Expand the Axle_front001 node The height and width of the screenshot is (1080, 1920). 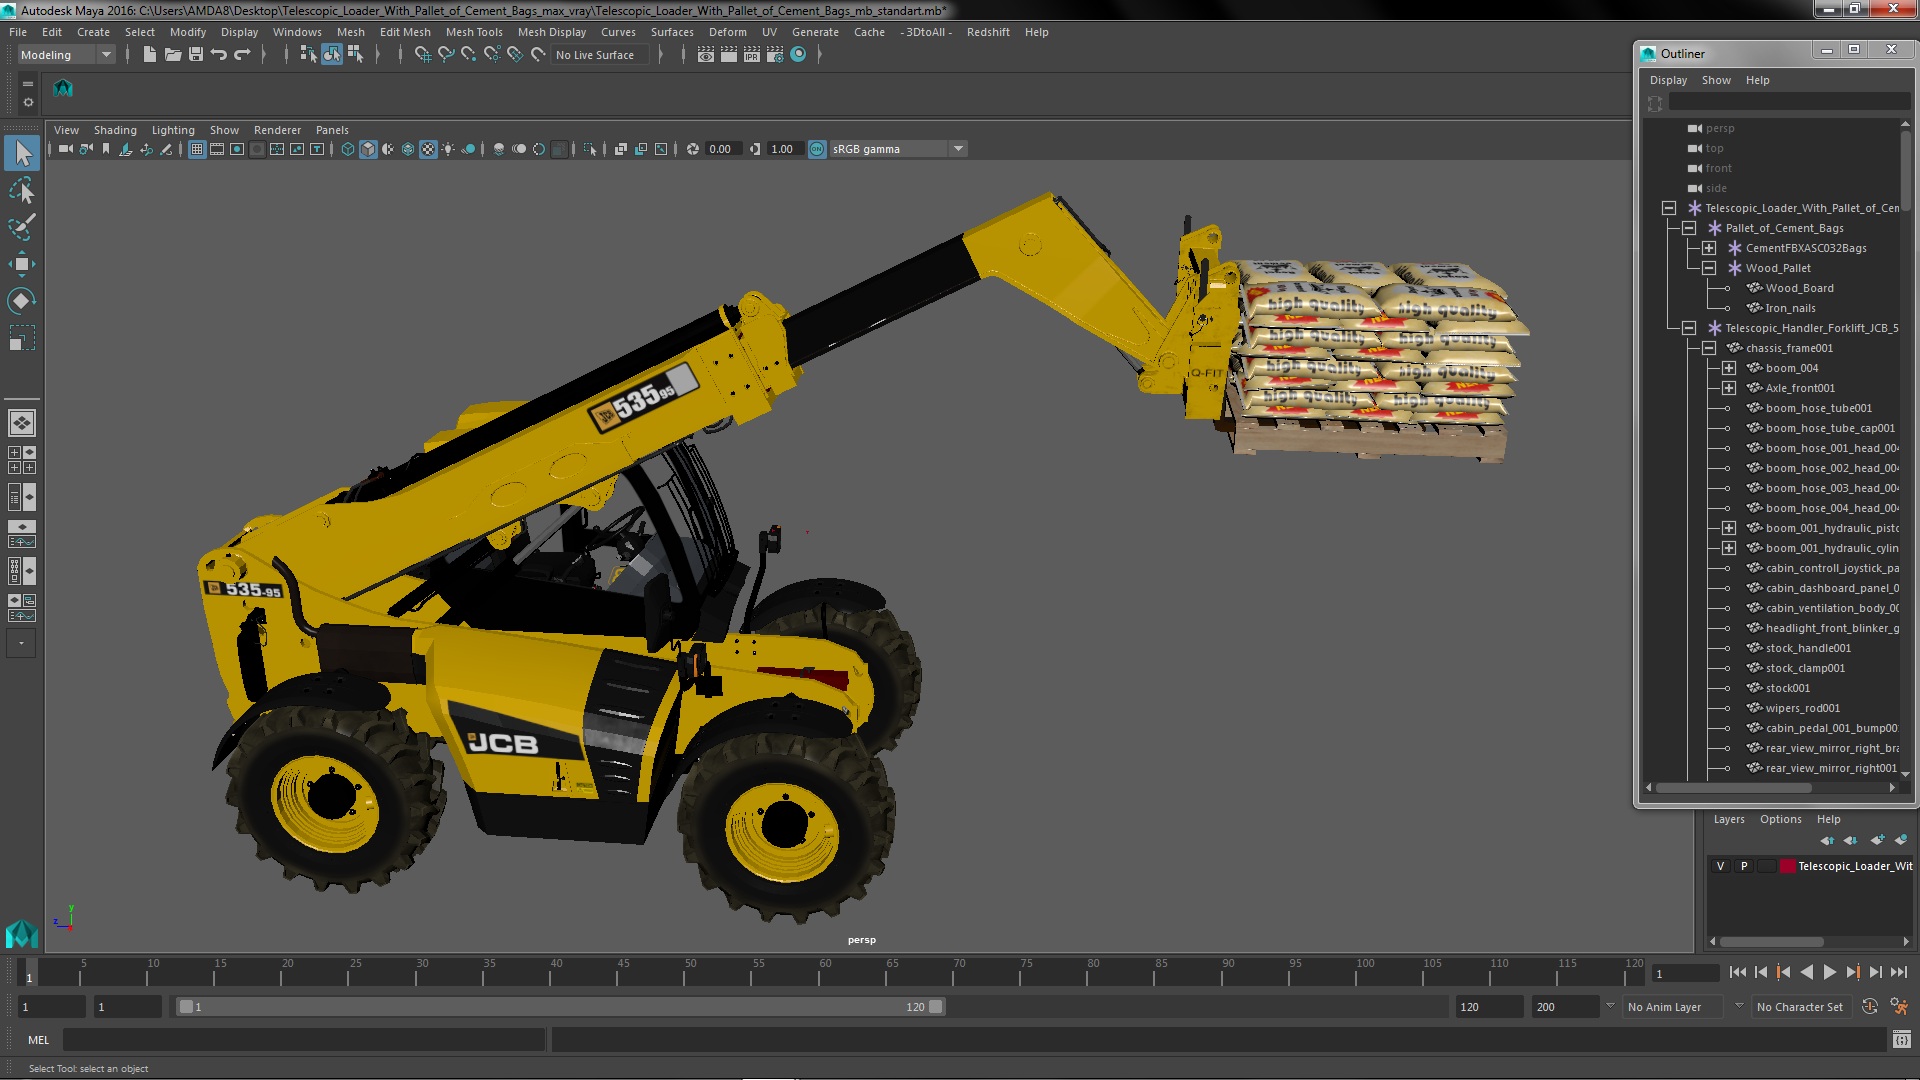[x=1729, y=388]
